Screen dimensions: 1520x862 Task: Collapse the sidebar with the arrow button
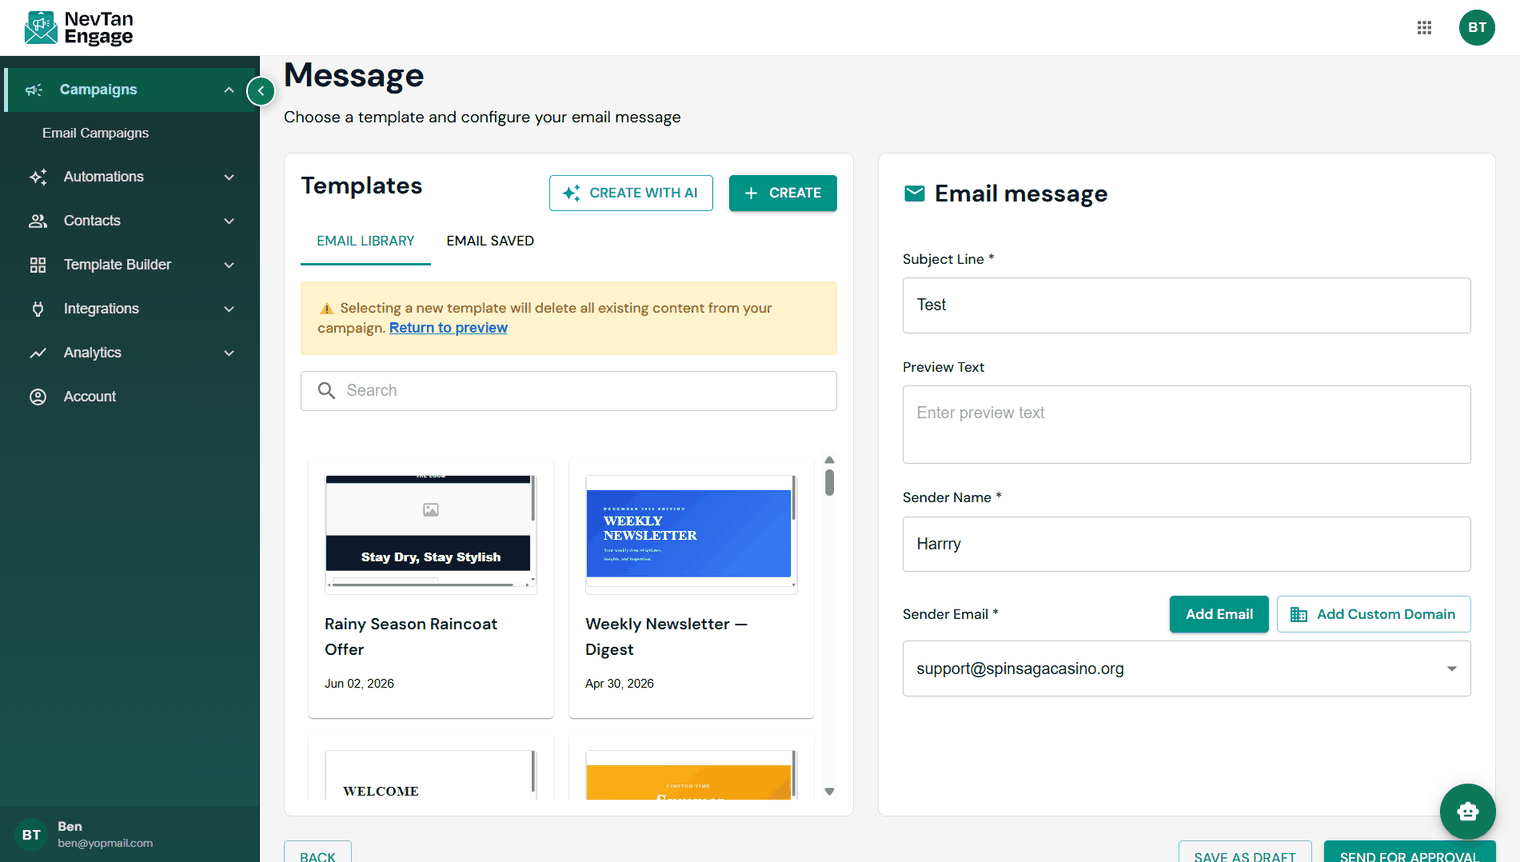pyautogui.click(x=261, y=91)
